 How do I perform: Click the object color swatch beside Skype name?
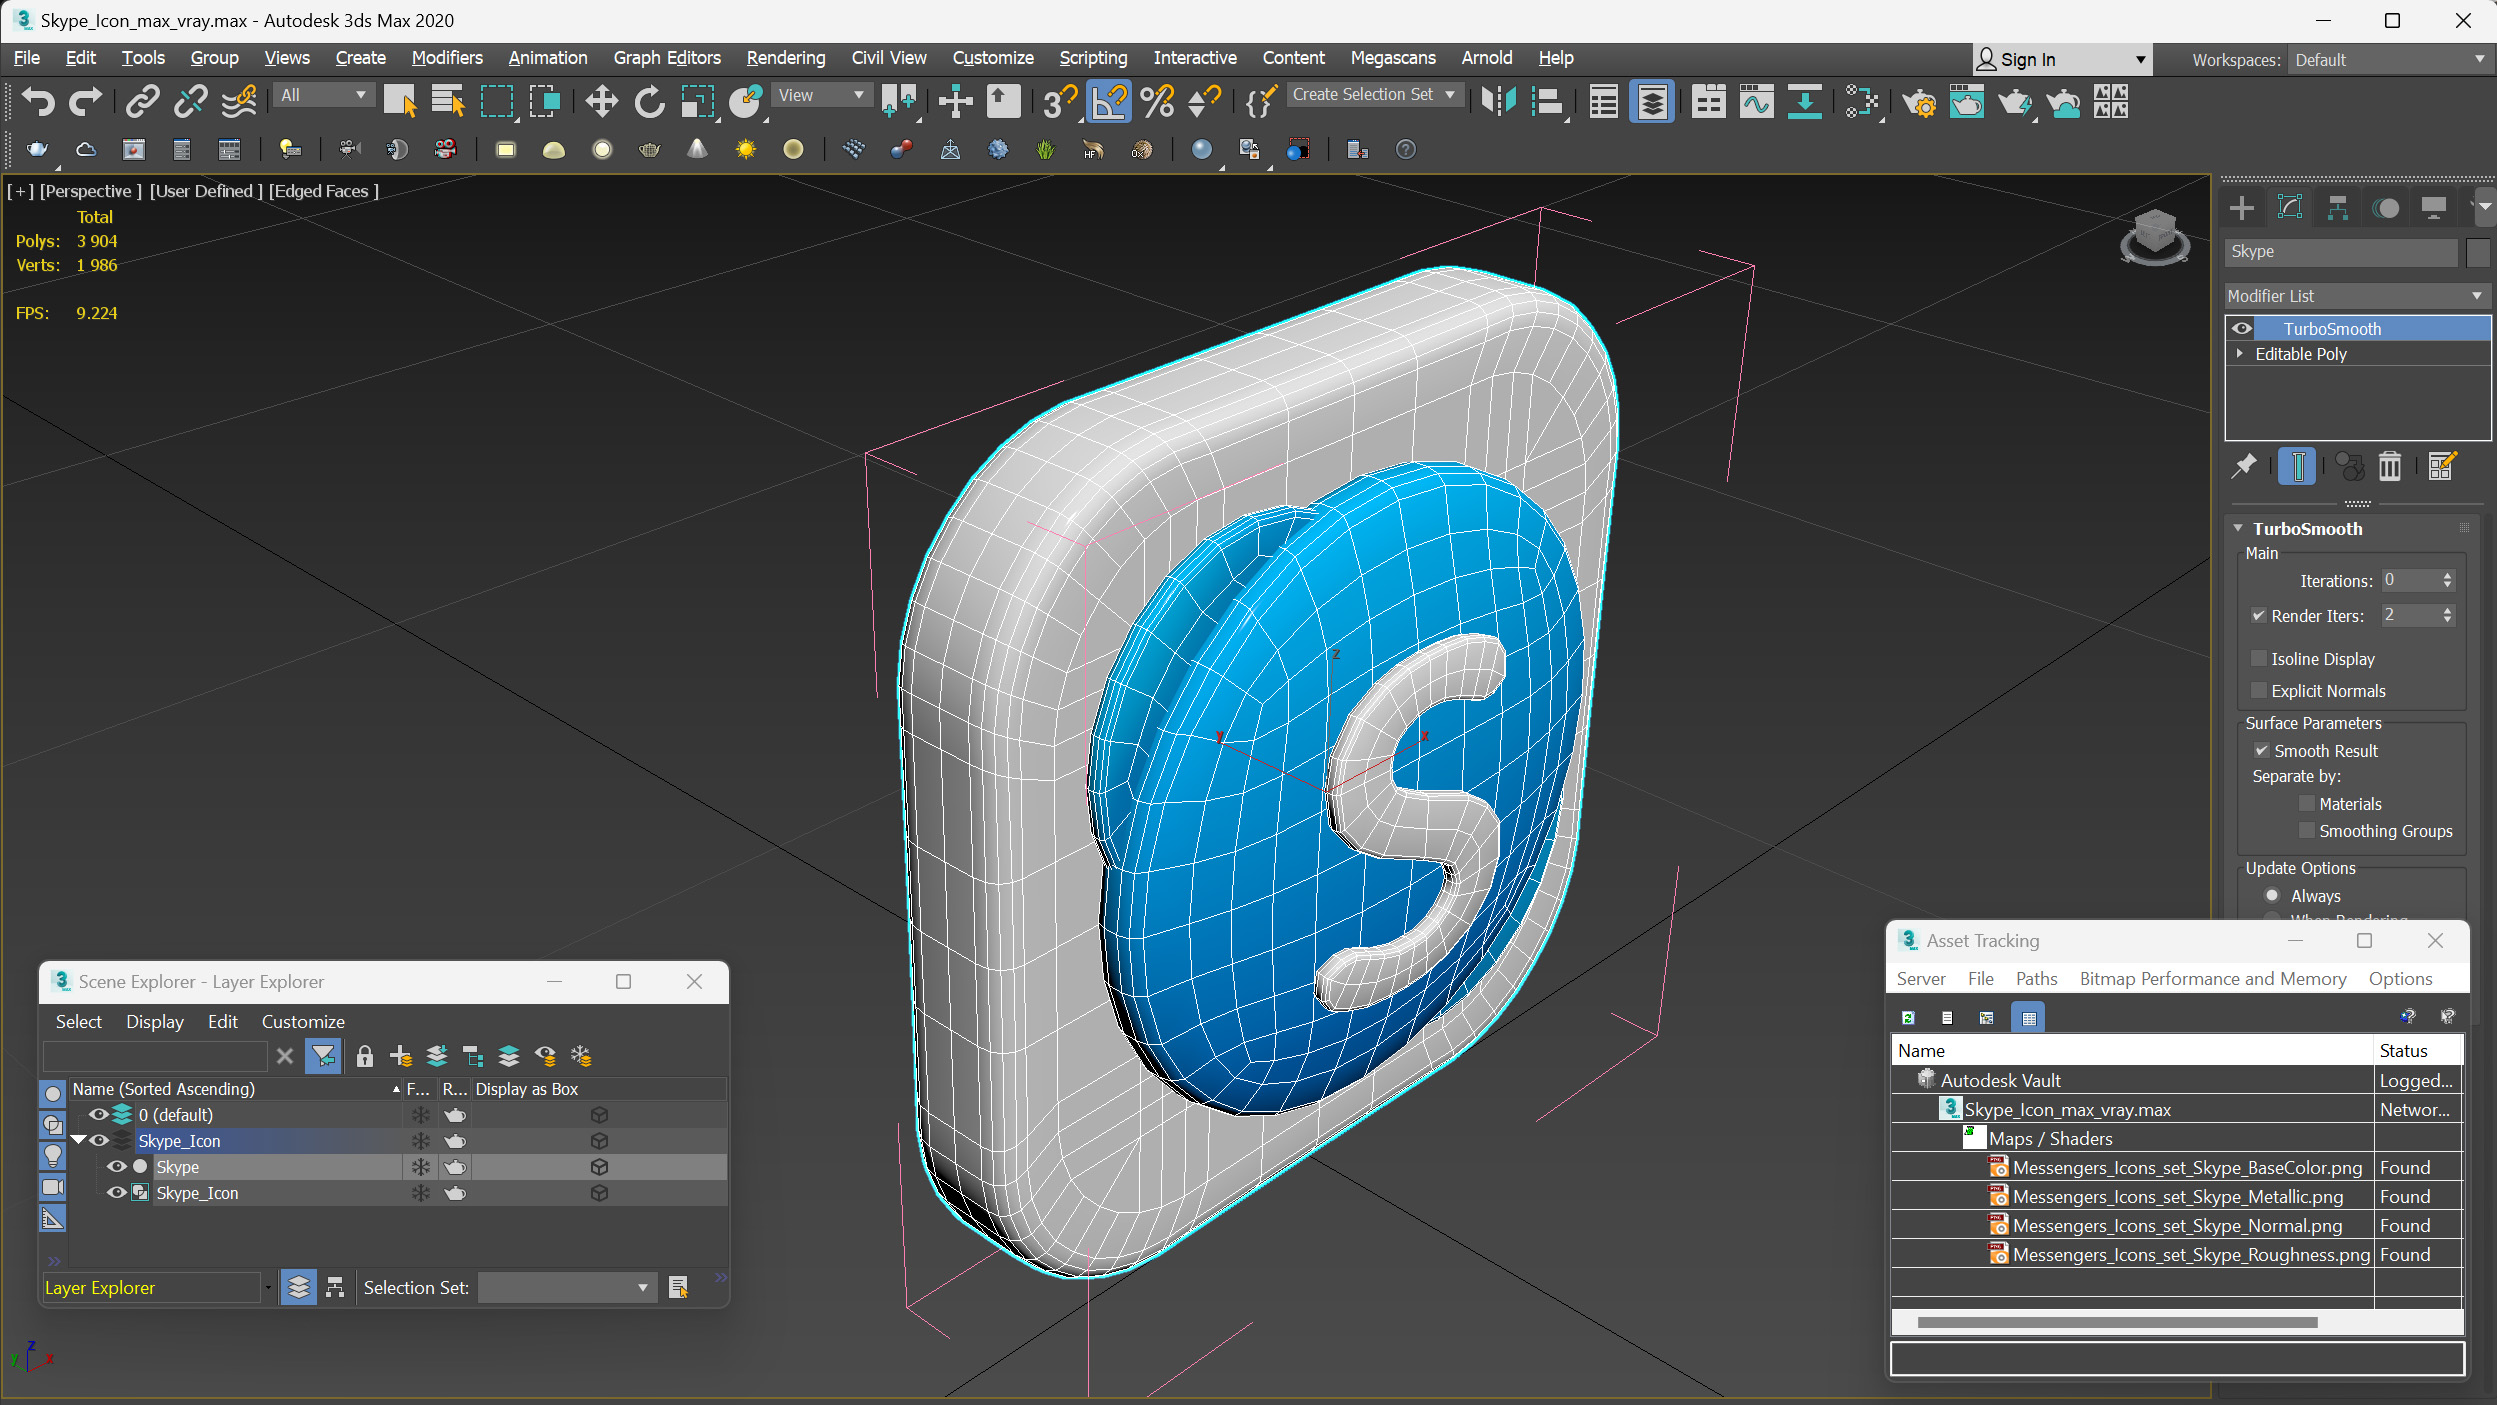pos(2478,252)
